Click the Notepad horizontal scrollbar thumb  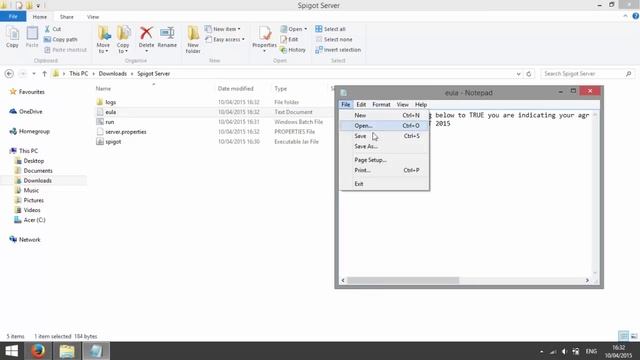pos(403,280)
